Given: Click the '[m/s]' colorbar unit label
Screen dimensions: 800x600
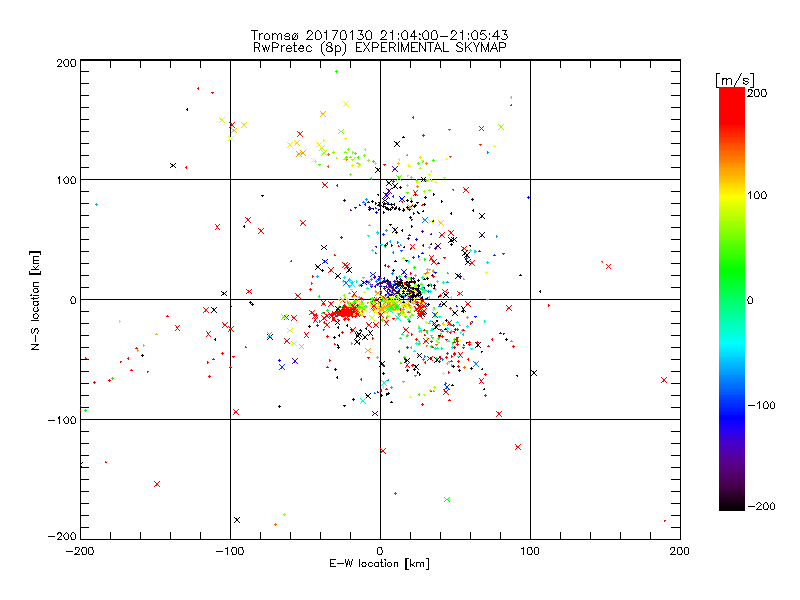Looking at the screenshot, I should pos(735,80).
